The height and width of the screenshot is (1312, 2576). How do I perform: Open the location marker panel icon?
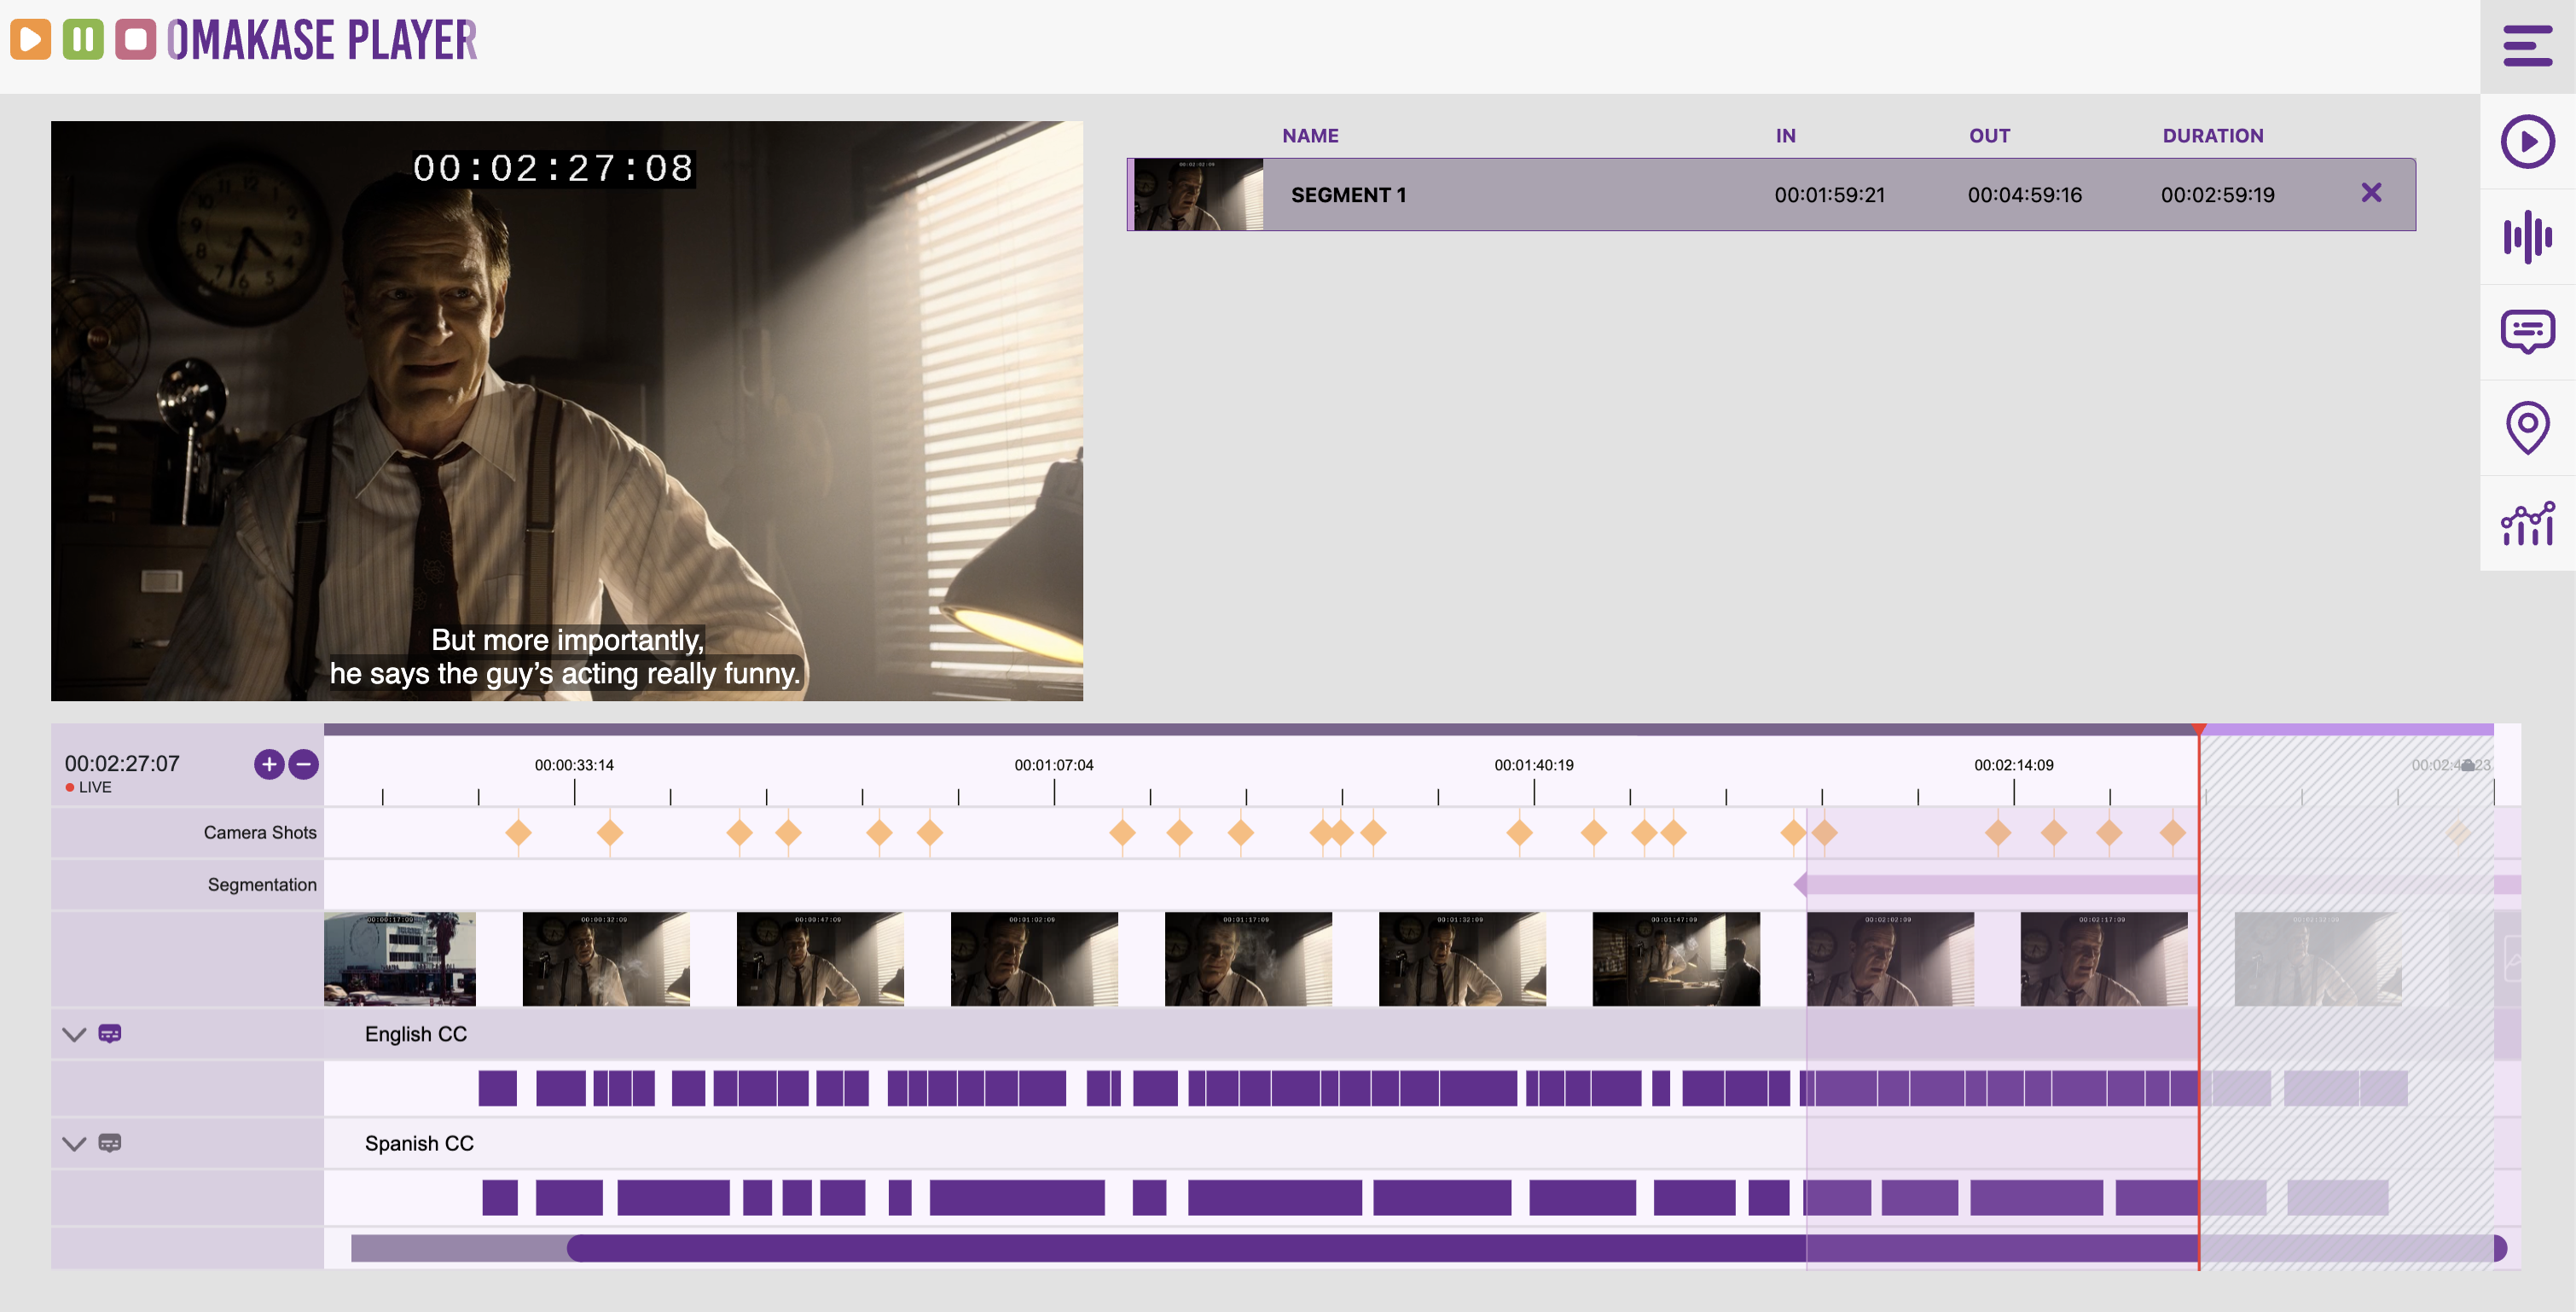[x=2527, y=428]
